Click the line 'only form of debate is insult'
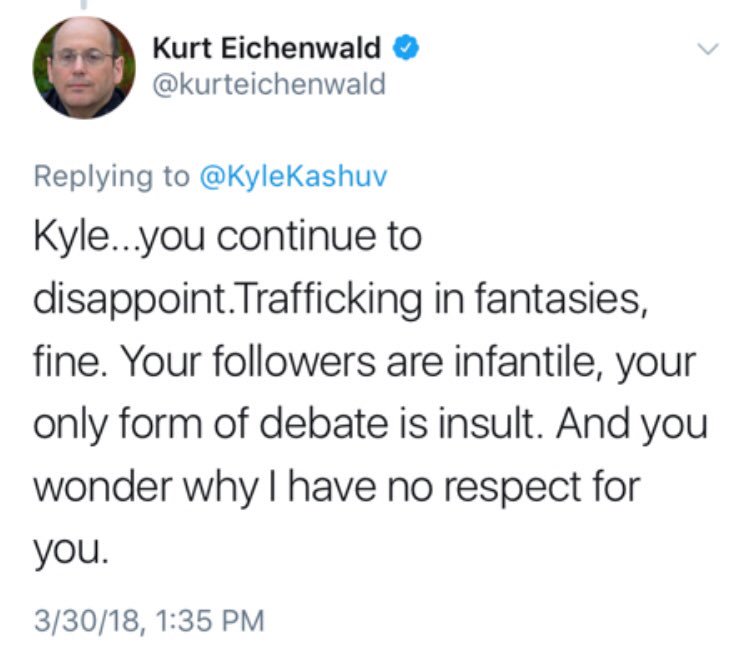This screenshot has width=750, height=658. coord(370,425)
